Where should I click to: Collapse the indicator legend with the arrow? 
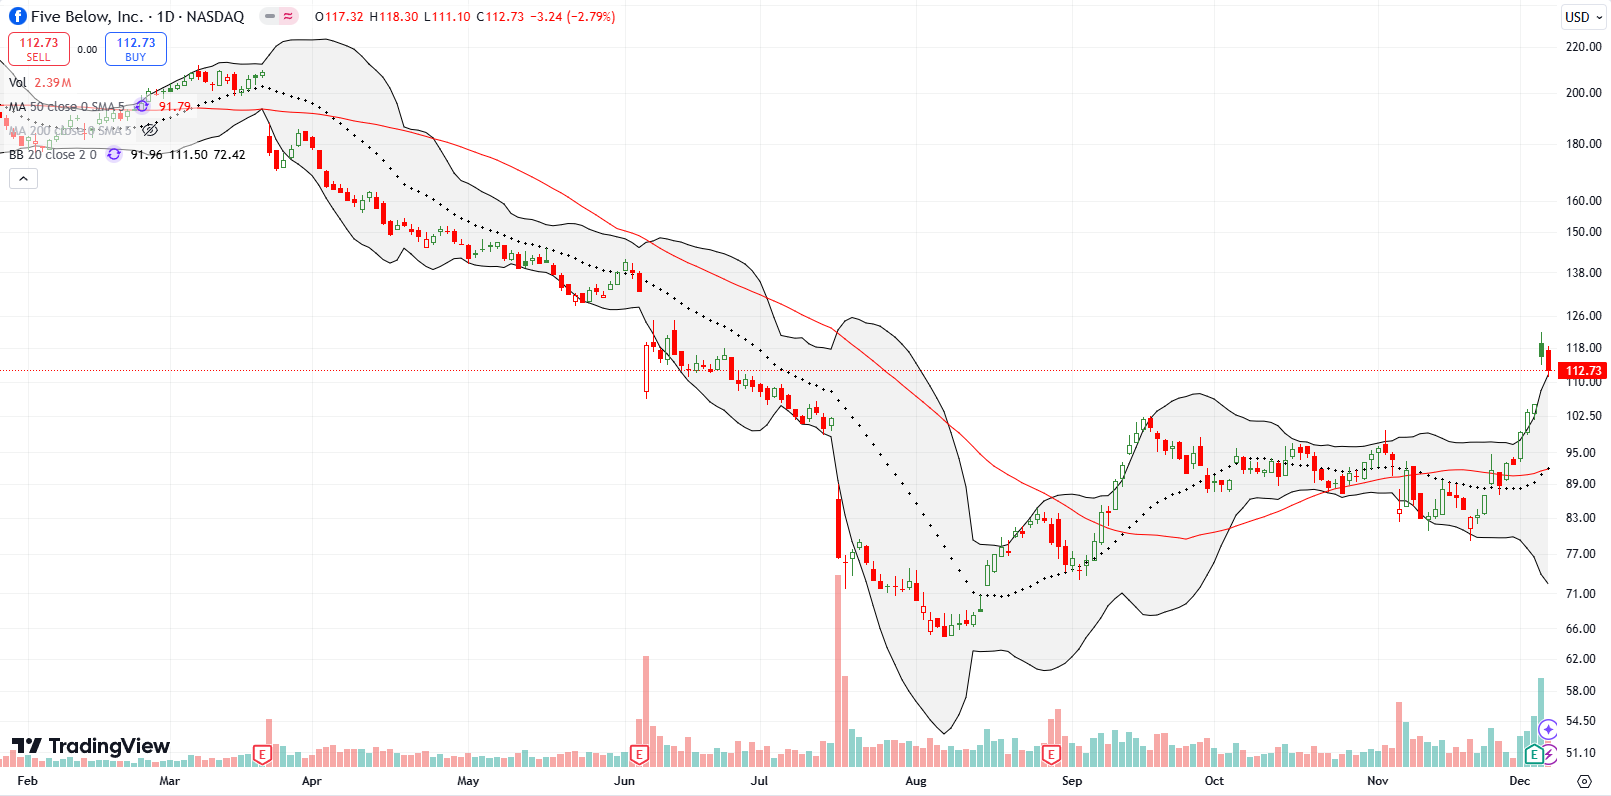click(x=23, y=179)
